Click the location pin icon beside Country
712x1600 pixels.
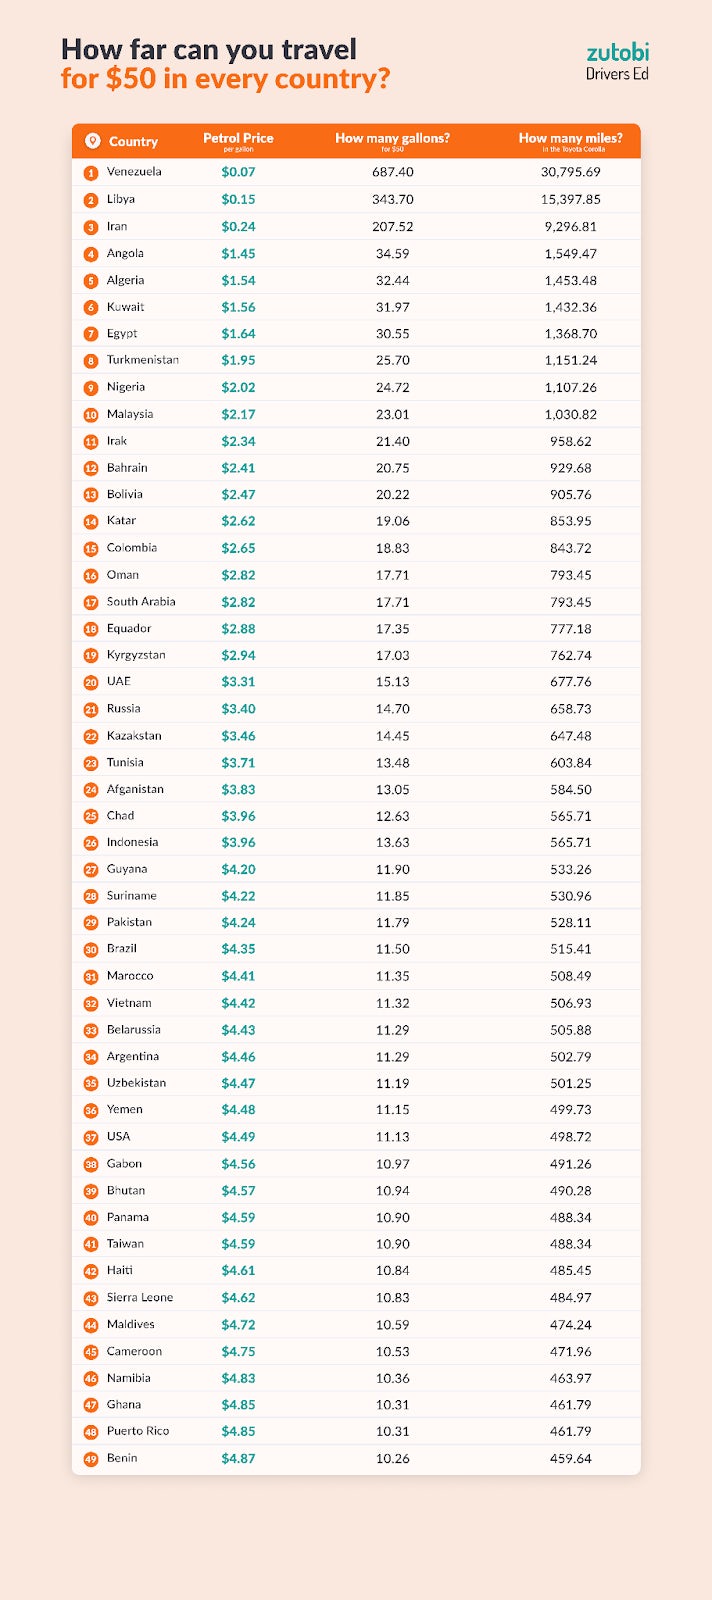pos(93,141)
